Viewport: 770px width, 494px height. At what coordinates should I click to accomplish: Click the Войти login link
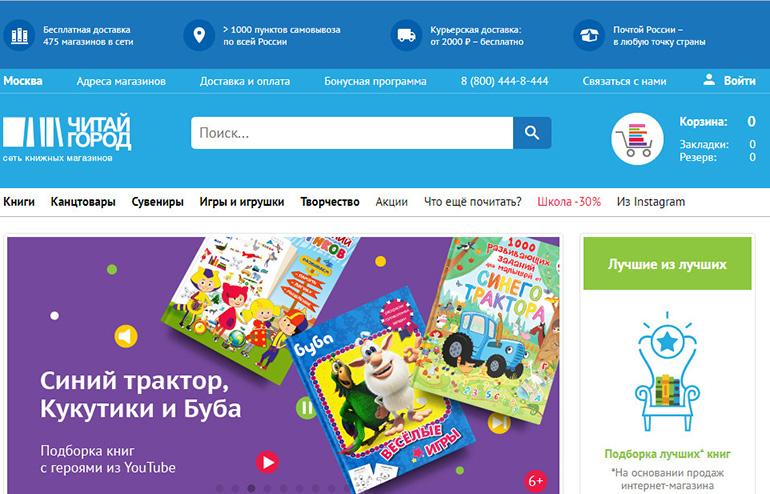tap(740, 81)
